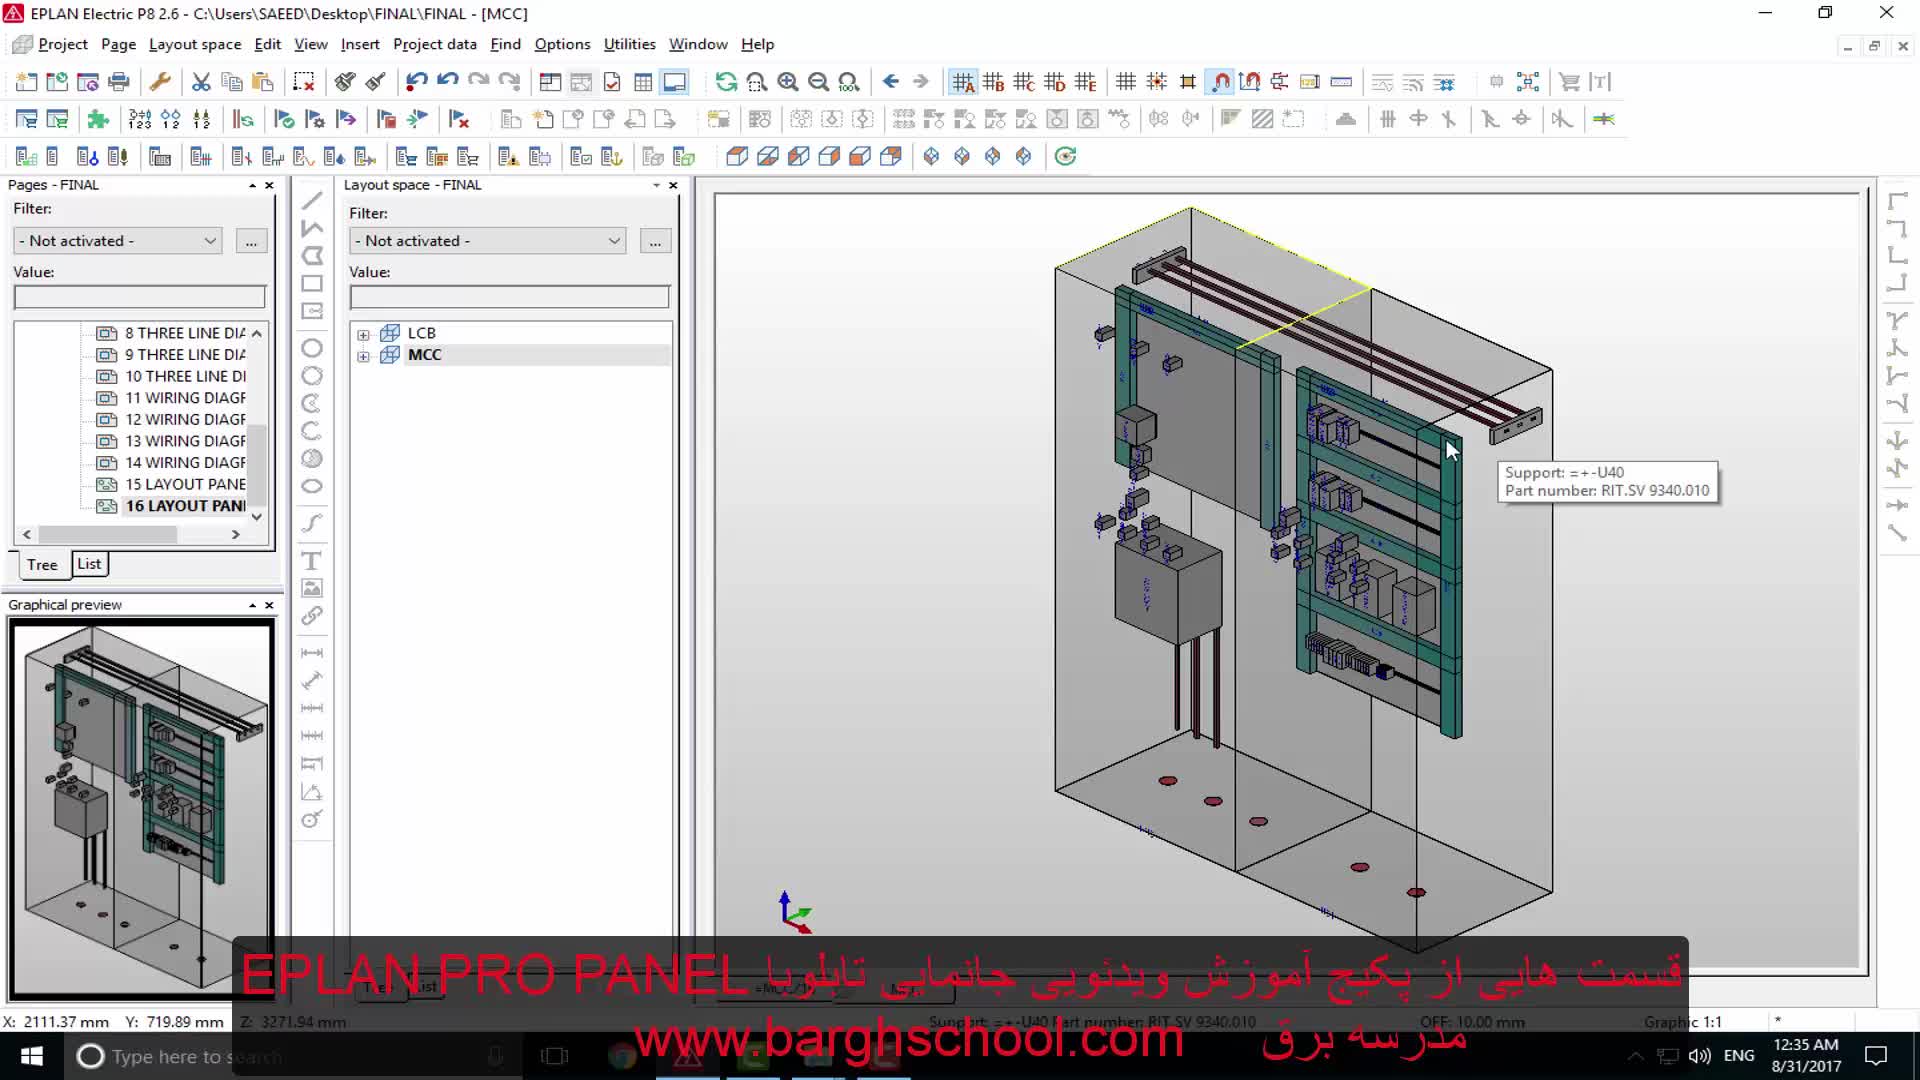Select the Line drawing tool
The height and width of the screenshot is (1080, 1920).
pos(312,200)
